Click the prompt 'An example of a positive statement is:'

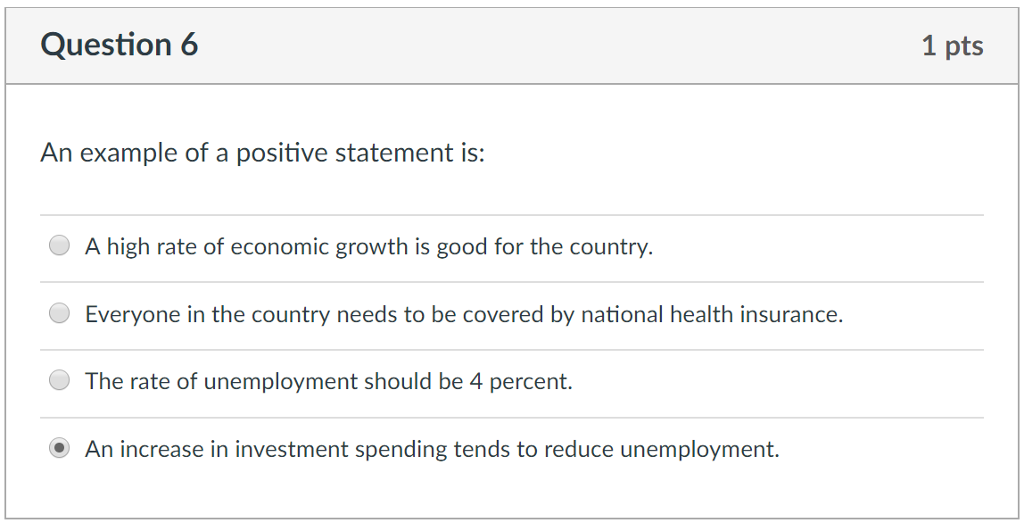262,153
